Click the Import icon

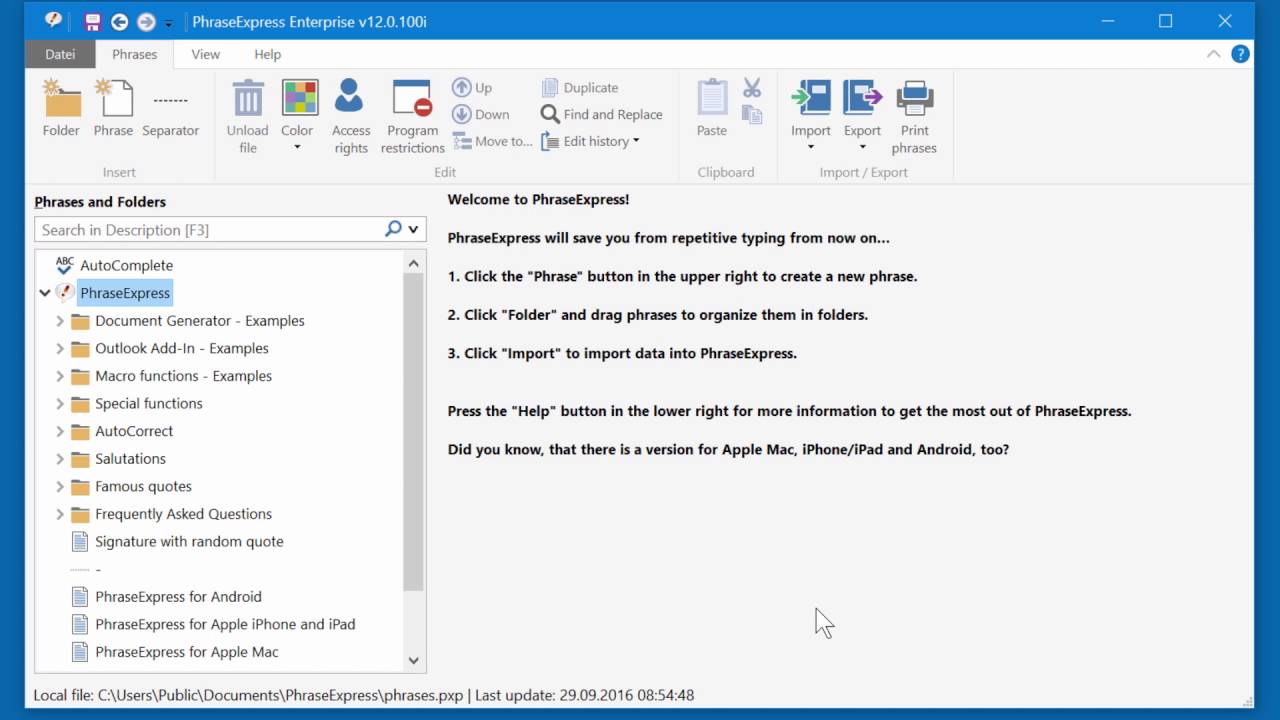pyautogui.click(x=811, y=99)
